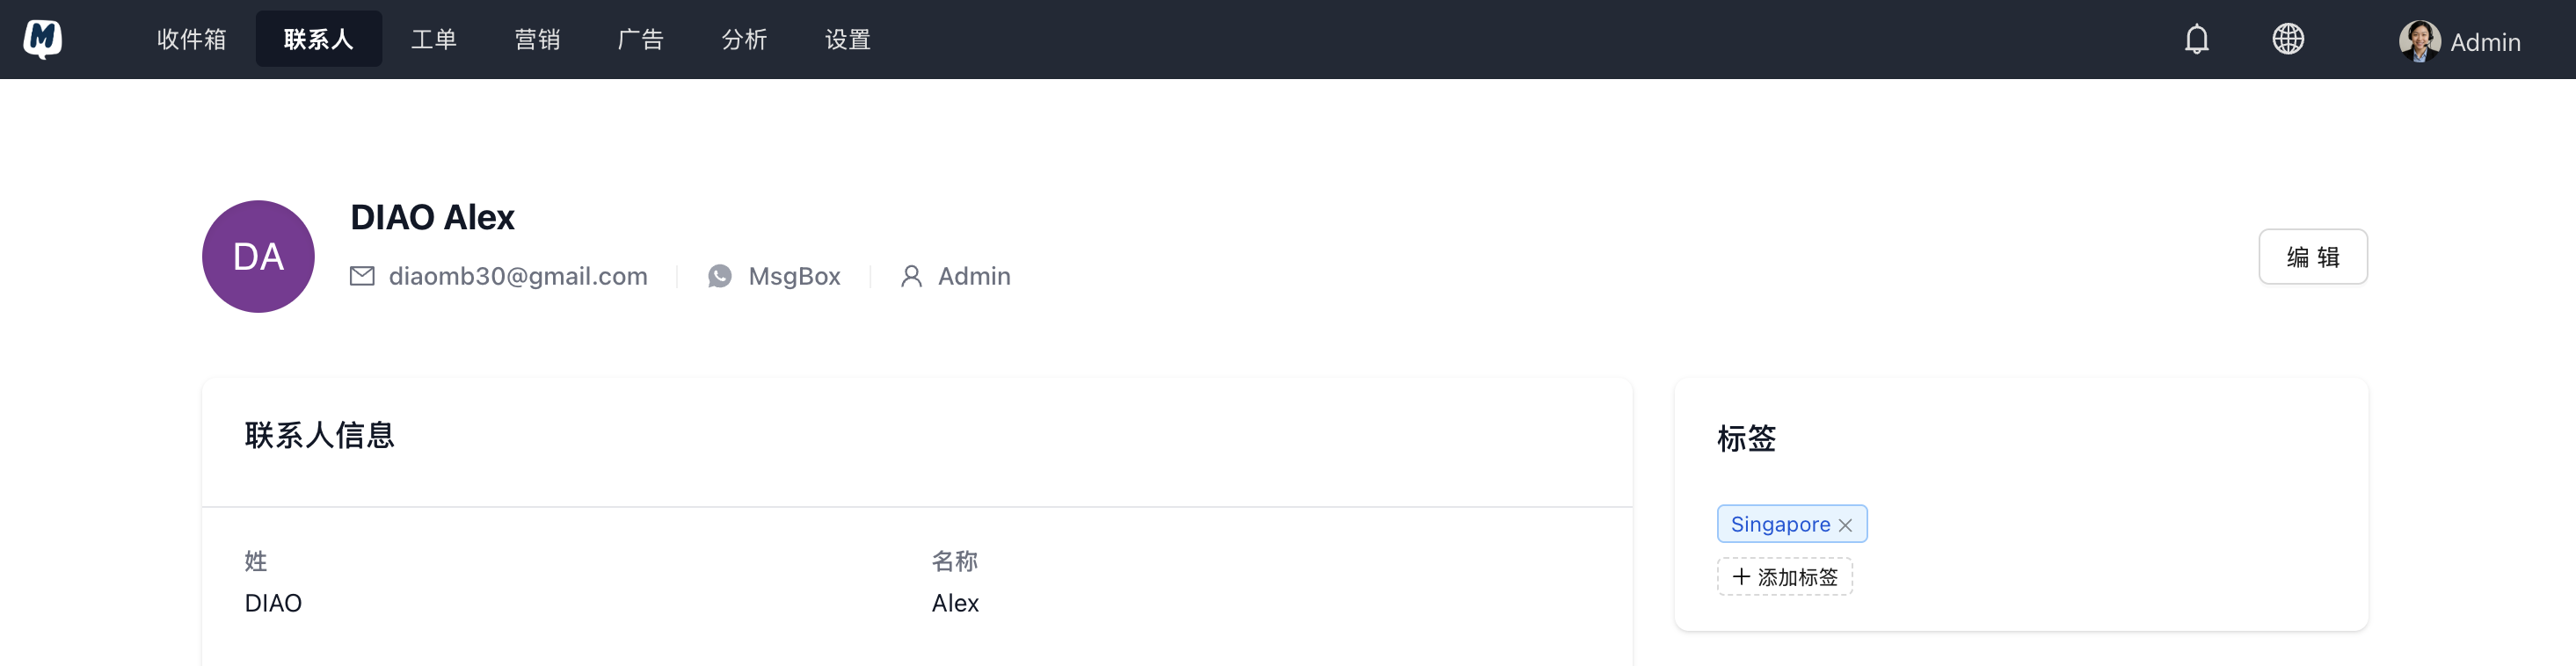The image size is (2576, 666).
Task: Click the purple DA contact avatar
Action: (x=258, y=257)
